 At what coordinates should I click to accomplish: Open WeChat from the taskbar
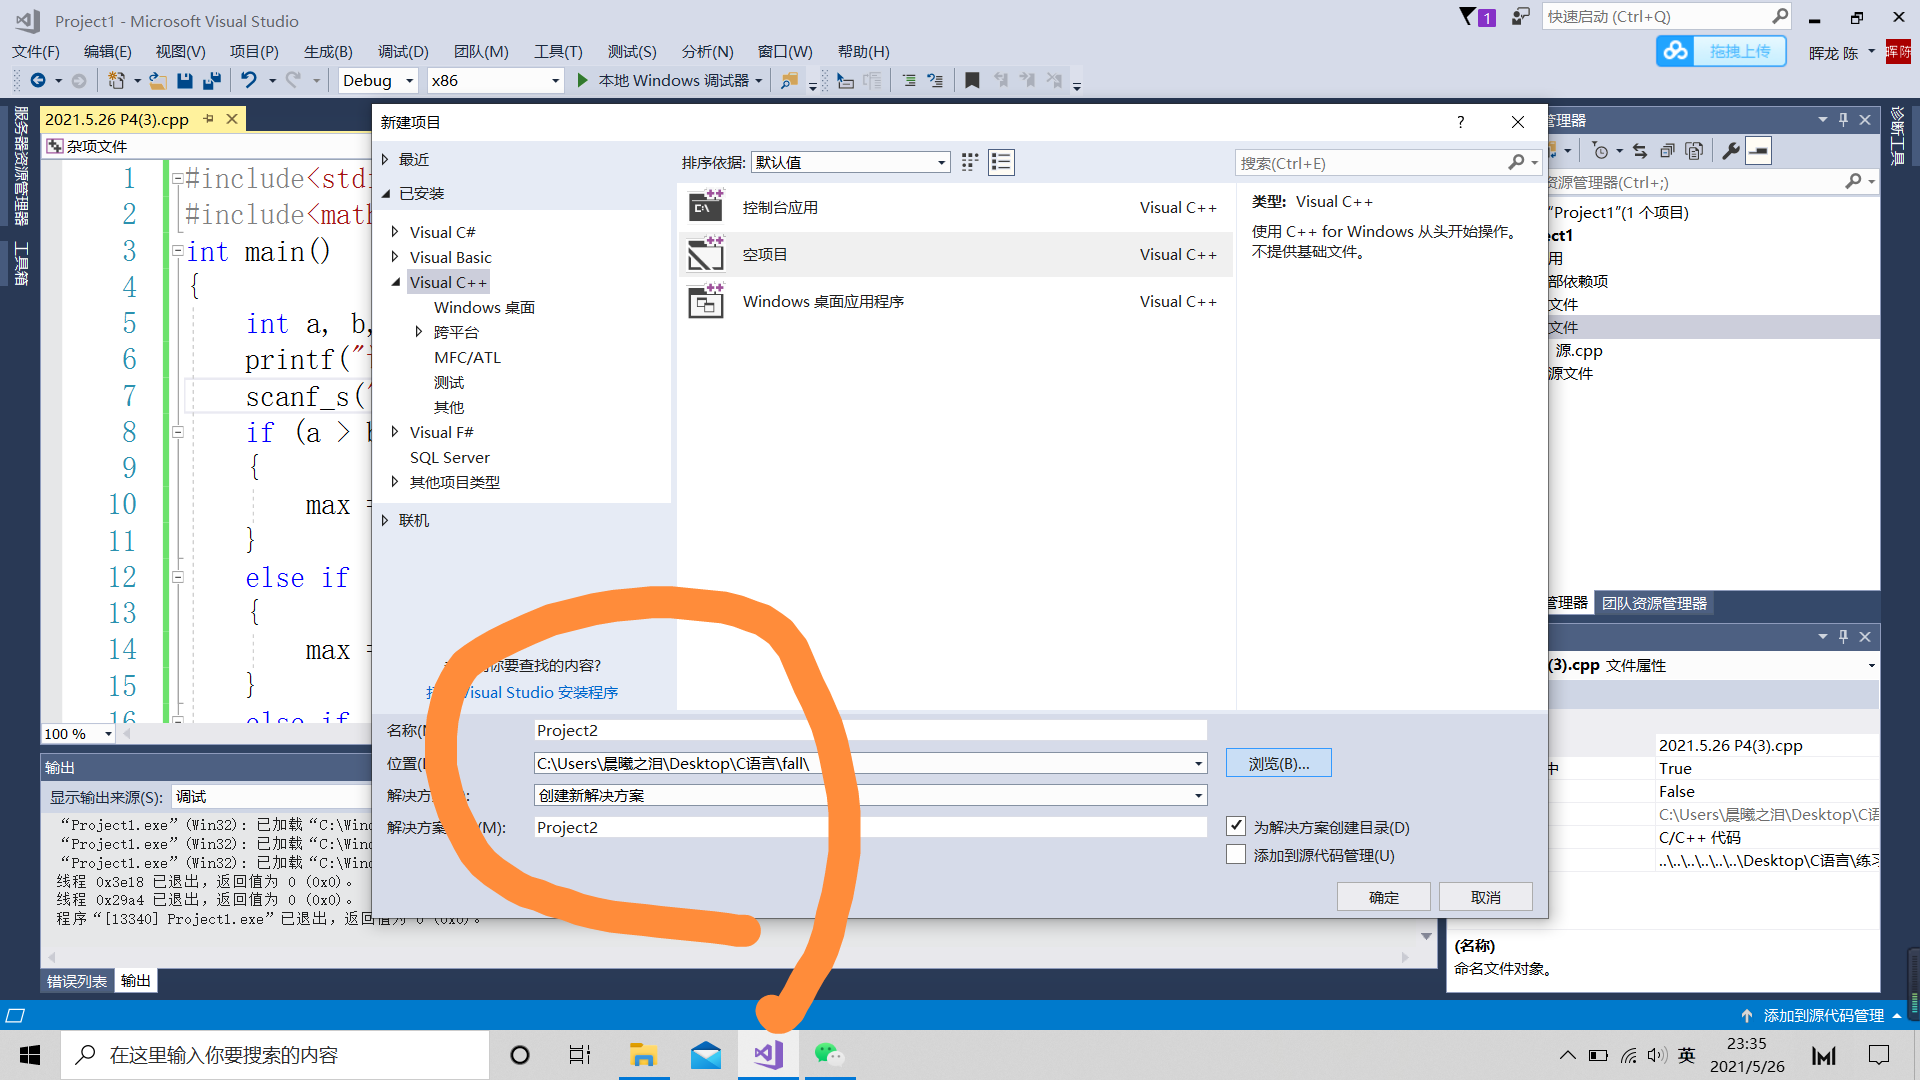(828, 1055)
